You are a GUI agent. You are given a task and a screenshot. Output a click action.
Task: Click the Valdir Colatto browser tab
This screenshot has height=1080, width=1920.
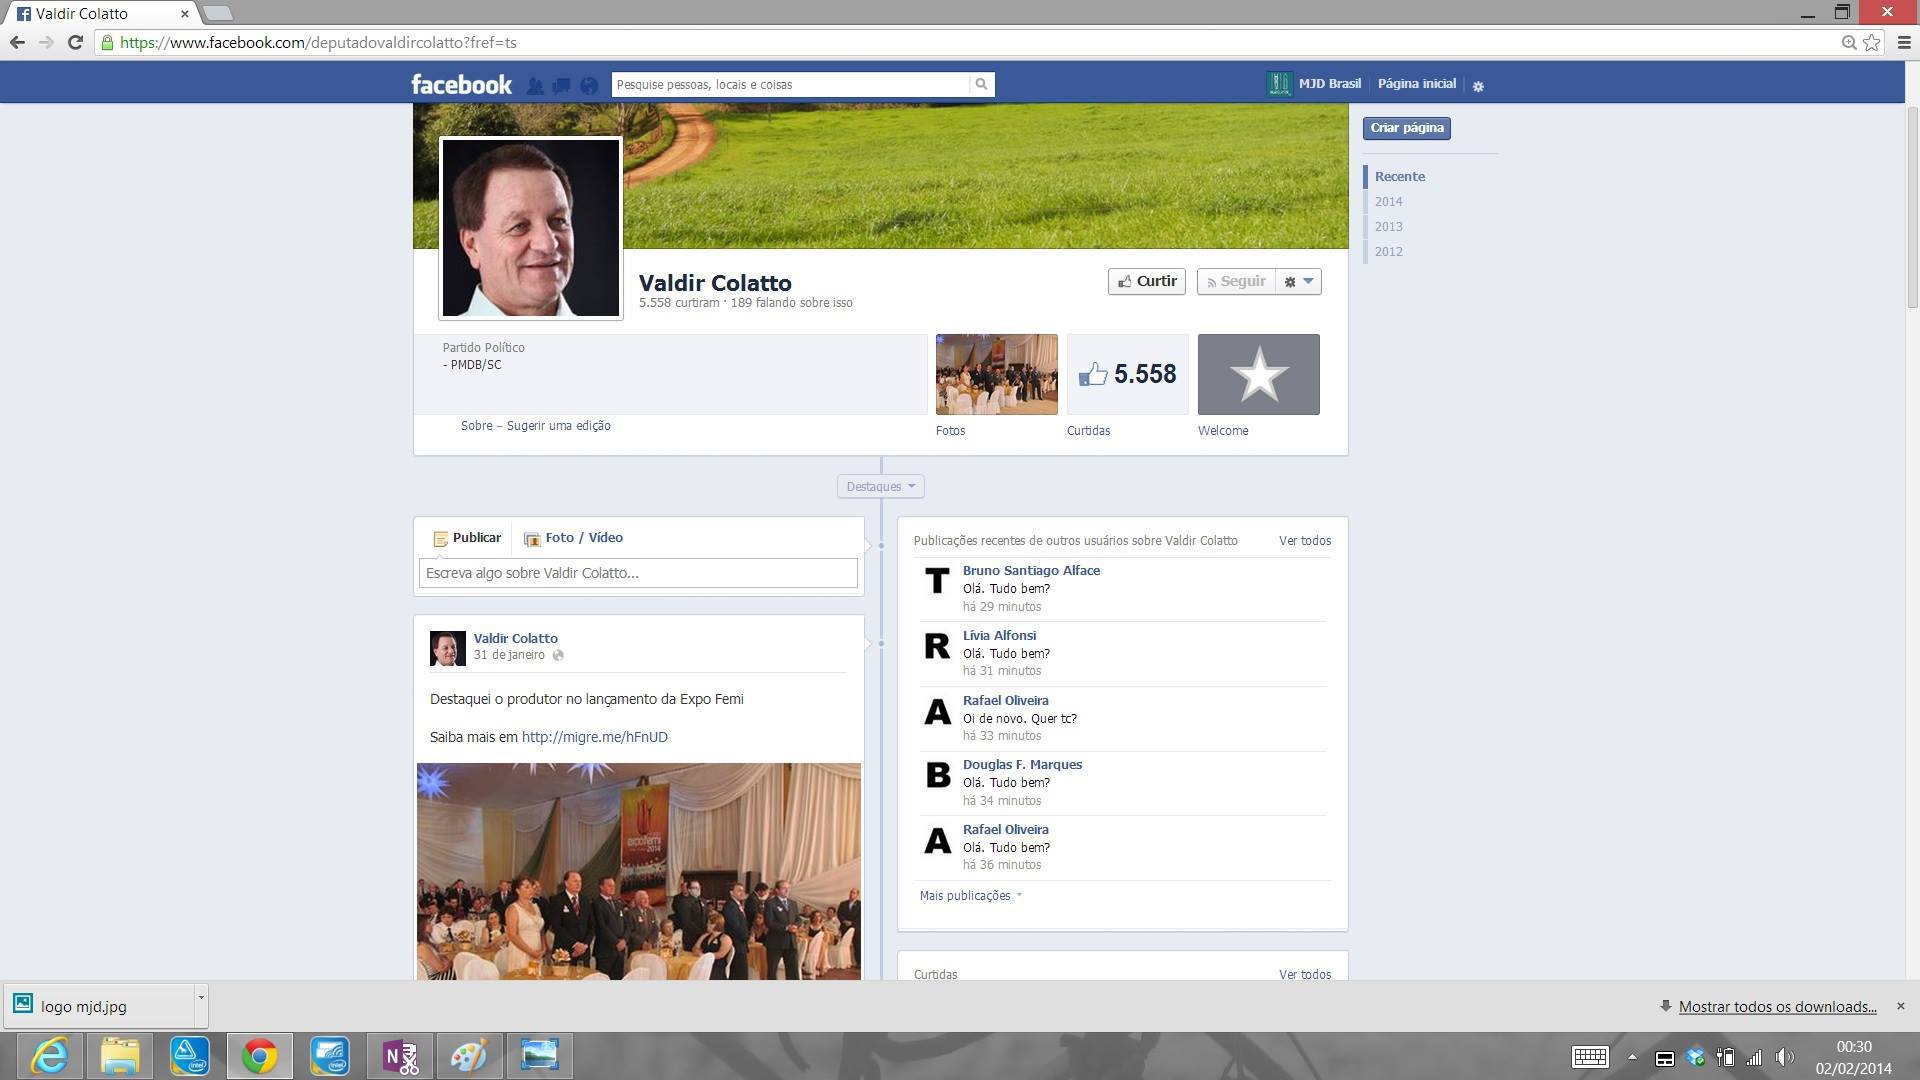pos(100,14)
